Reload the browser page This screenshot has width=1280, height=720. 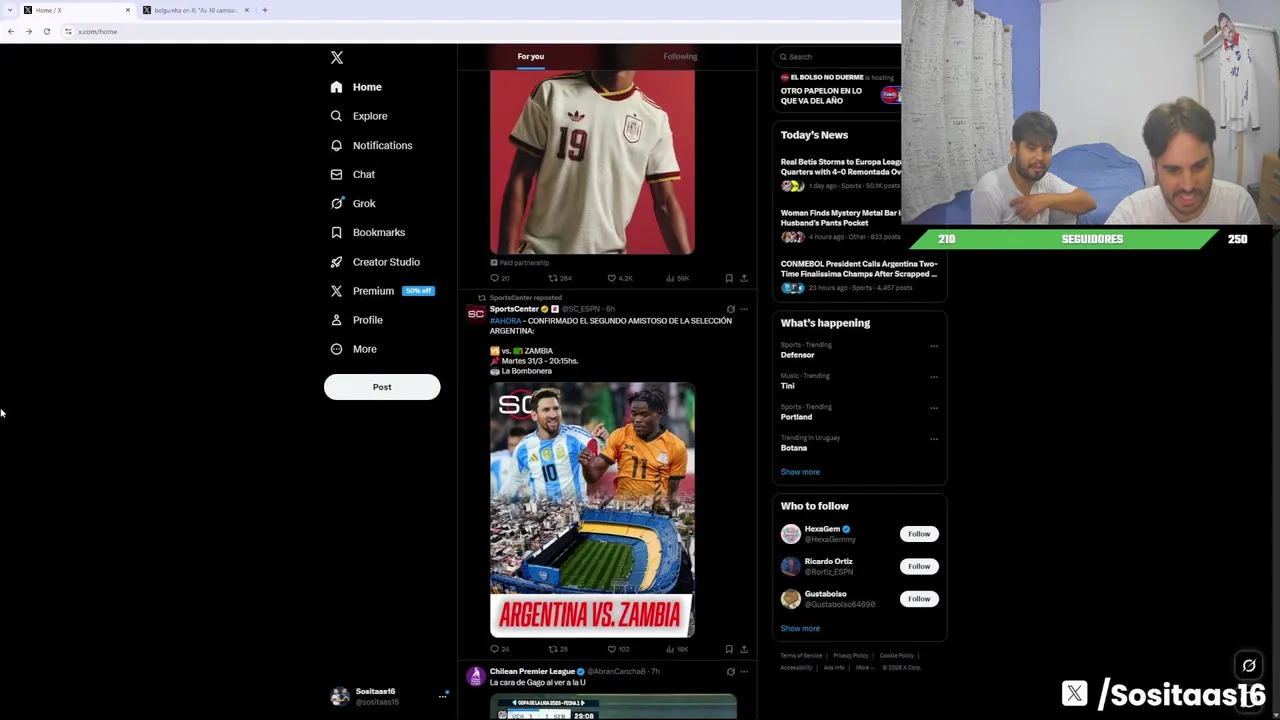tap(47, 32)
